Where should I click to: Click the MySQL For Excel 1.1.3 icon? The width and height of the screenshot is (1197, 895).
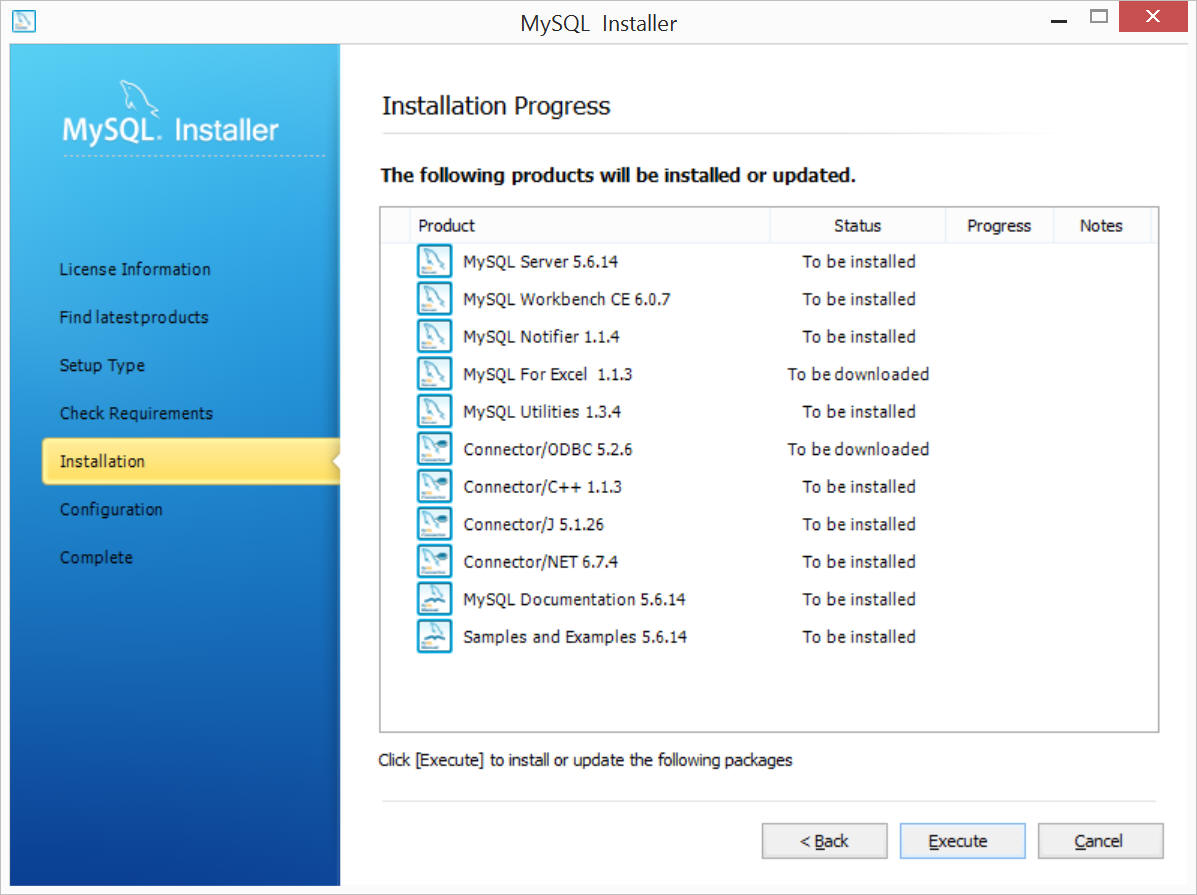point(434,373)
